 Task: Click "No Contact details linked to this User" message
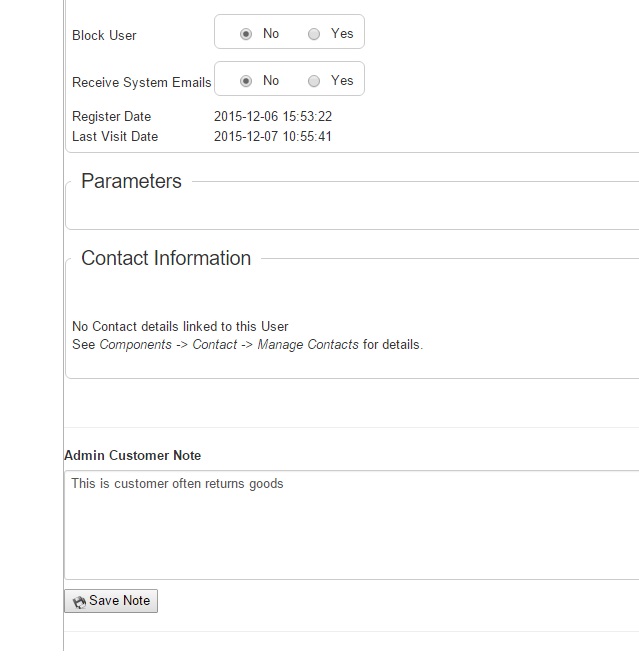180,326
